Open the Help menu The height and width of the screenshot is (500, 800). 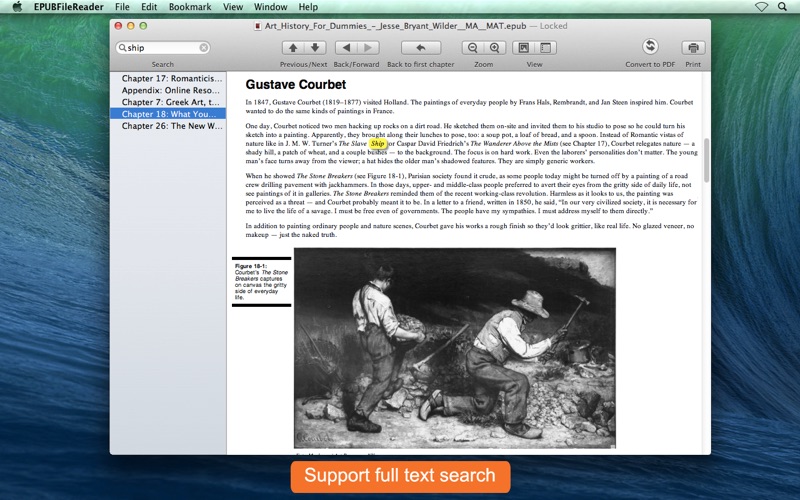(308, 7)
